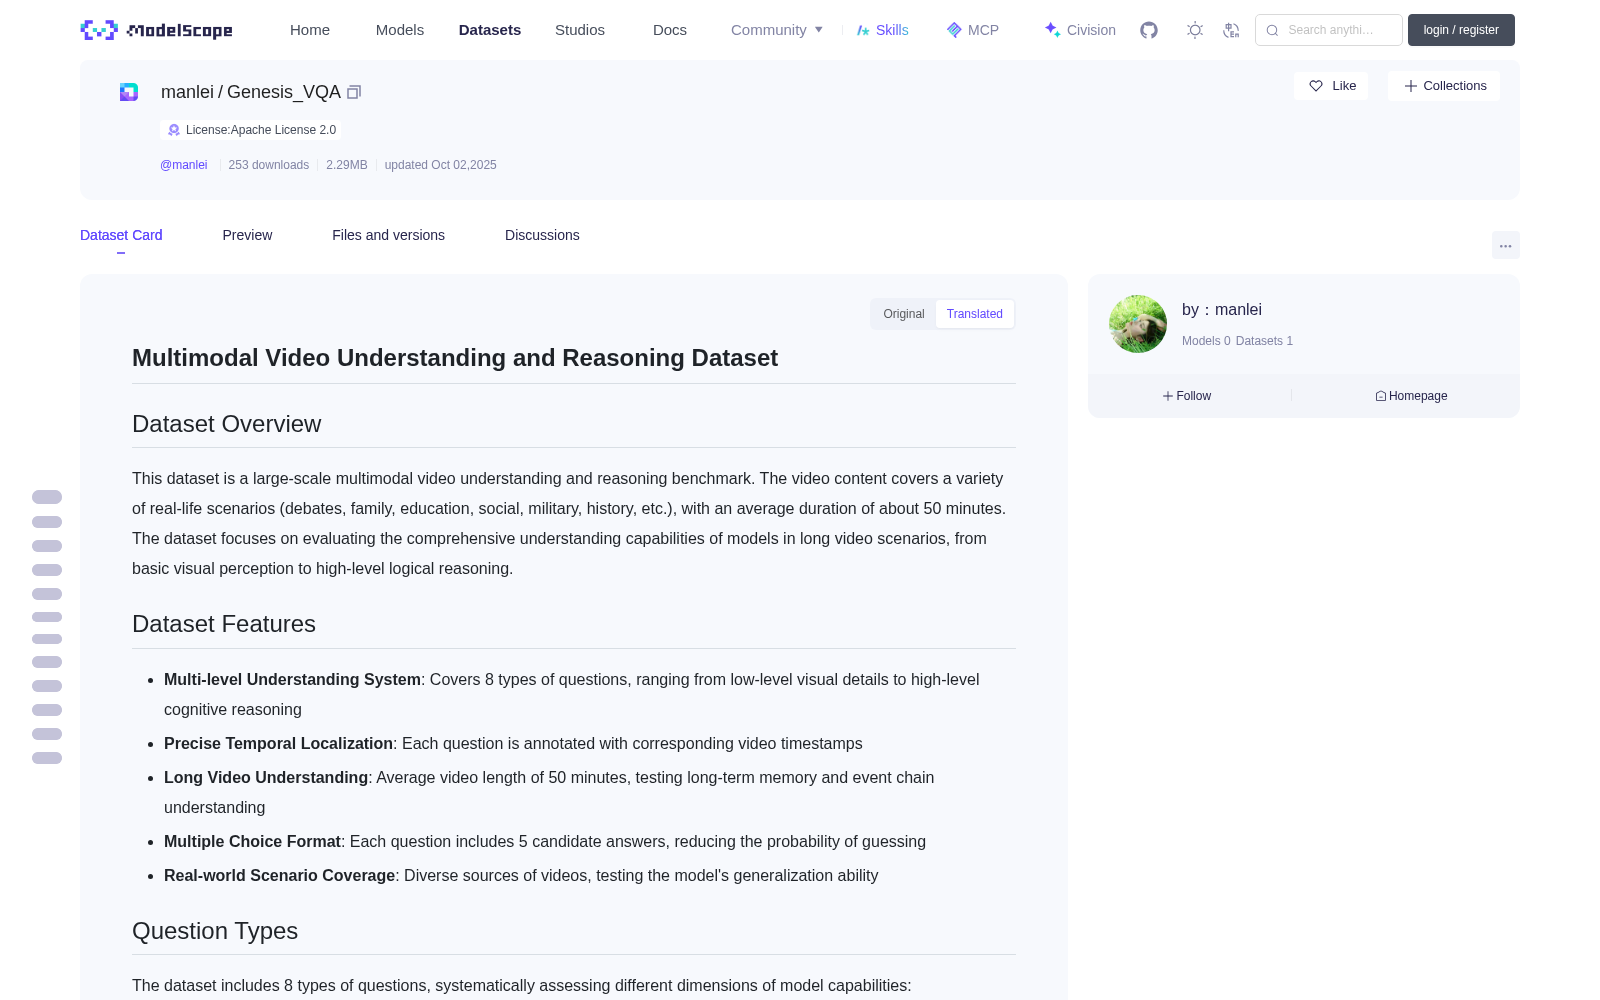Image resolution: width=1600 pixels, height=1000 pixels.
Task: Click the dataset avatar icon beside manlei
Action: [x=129, y=92]
